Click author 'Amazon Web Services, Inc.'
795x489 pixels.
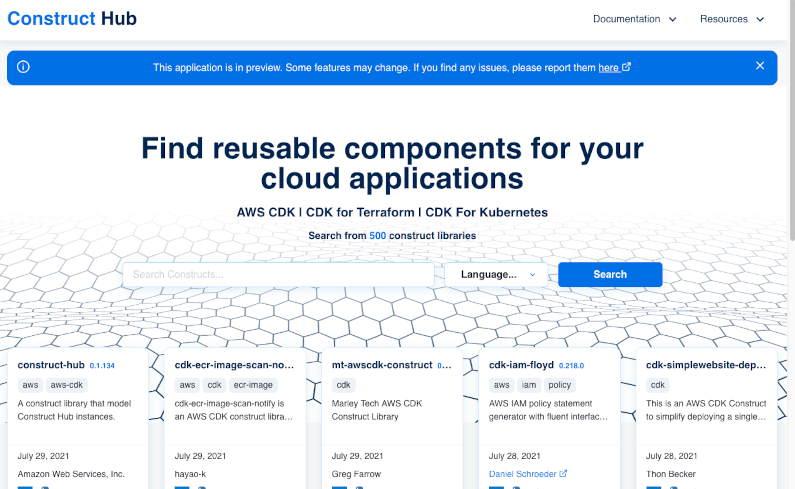[x=71, y=474]
